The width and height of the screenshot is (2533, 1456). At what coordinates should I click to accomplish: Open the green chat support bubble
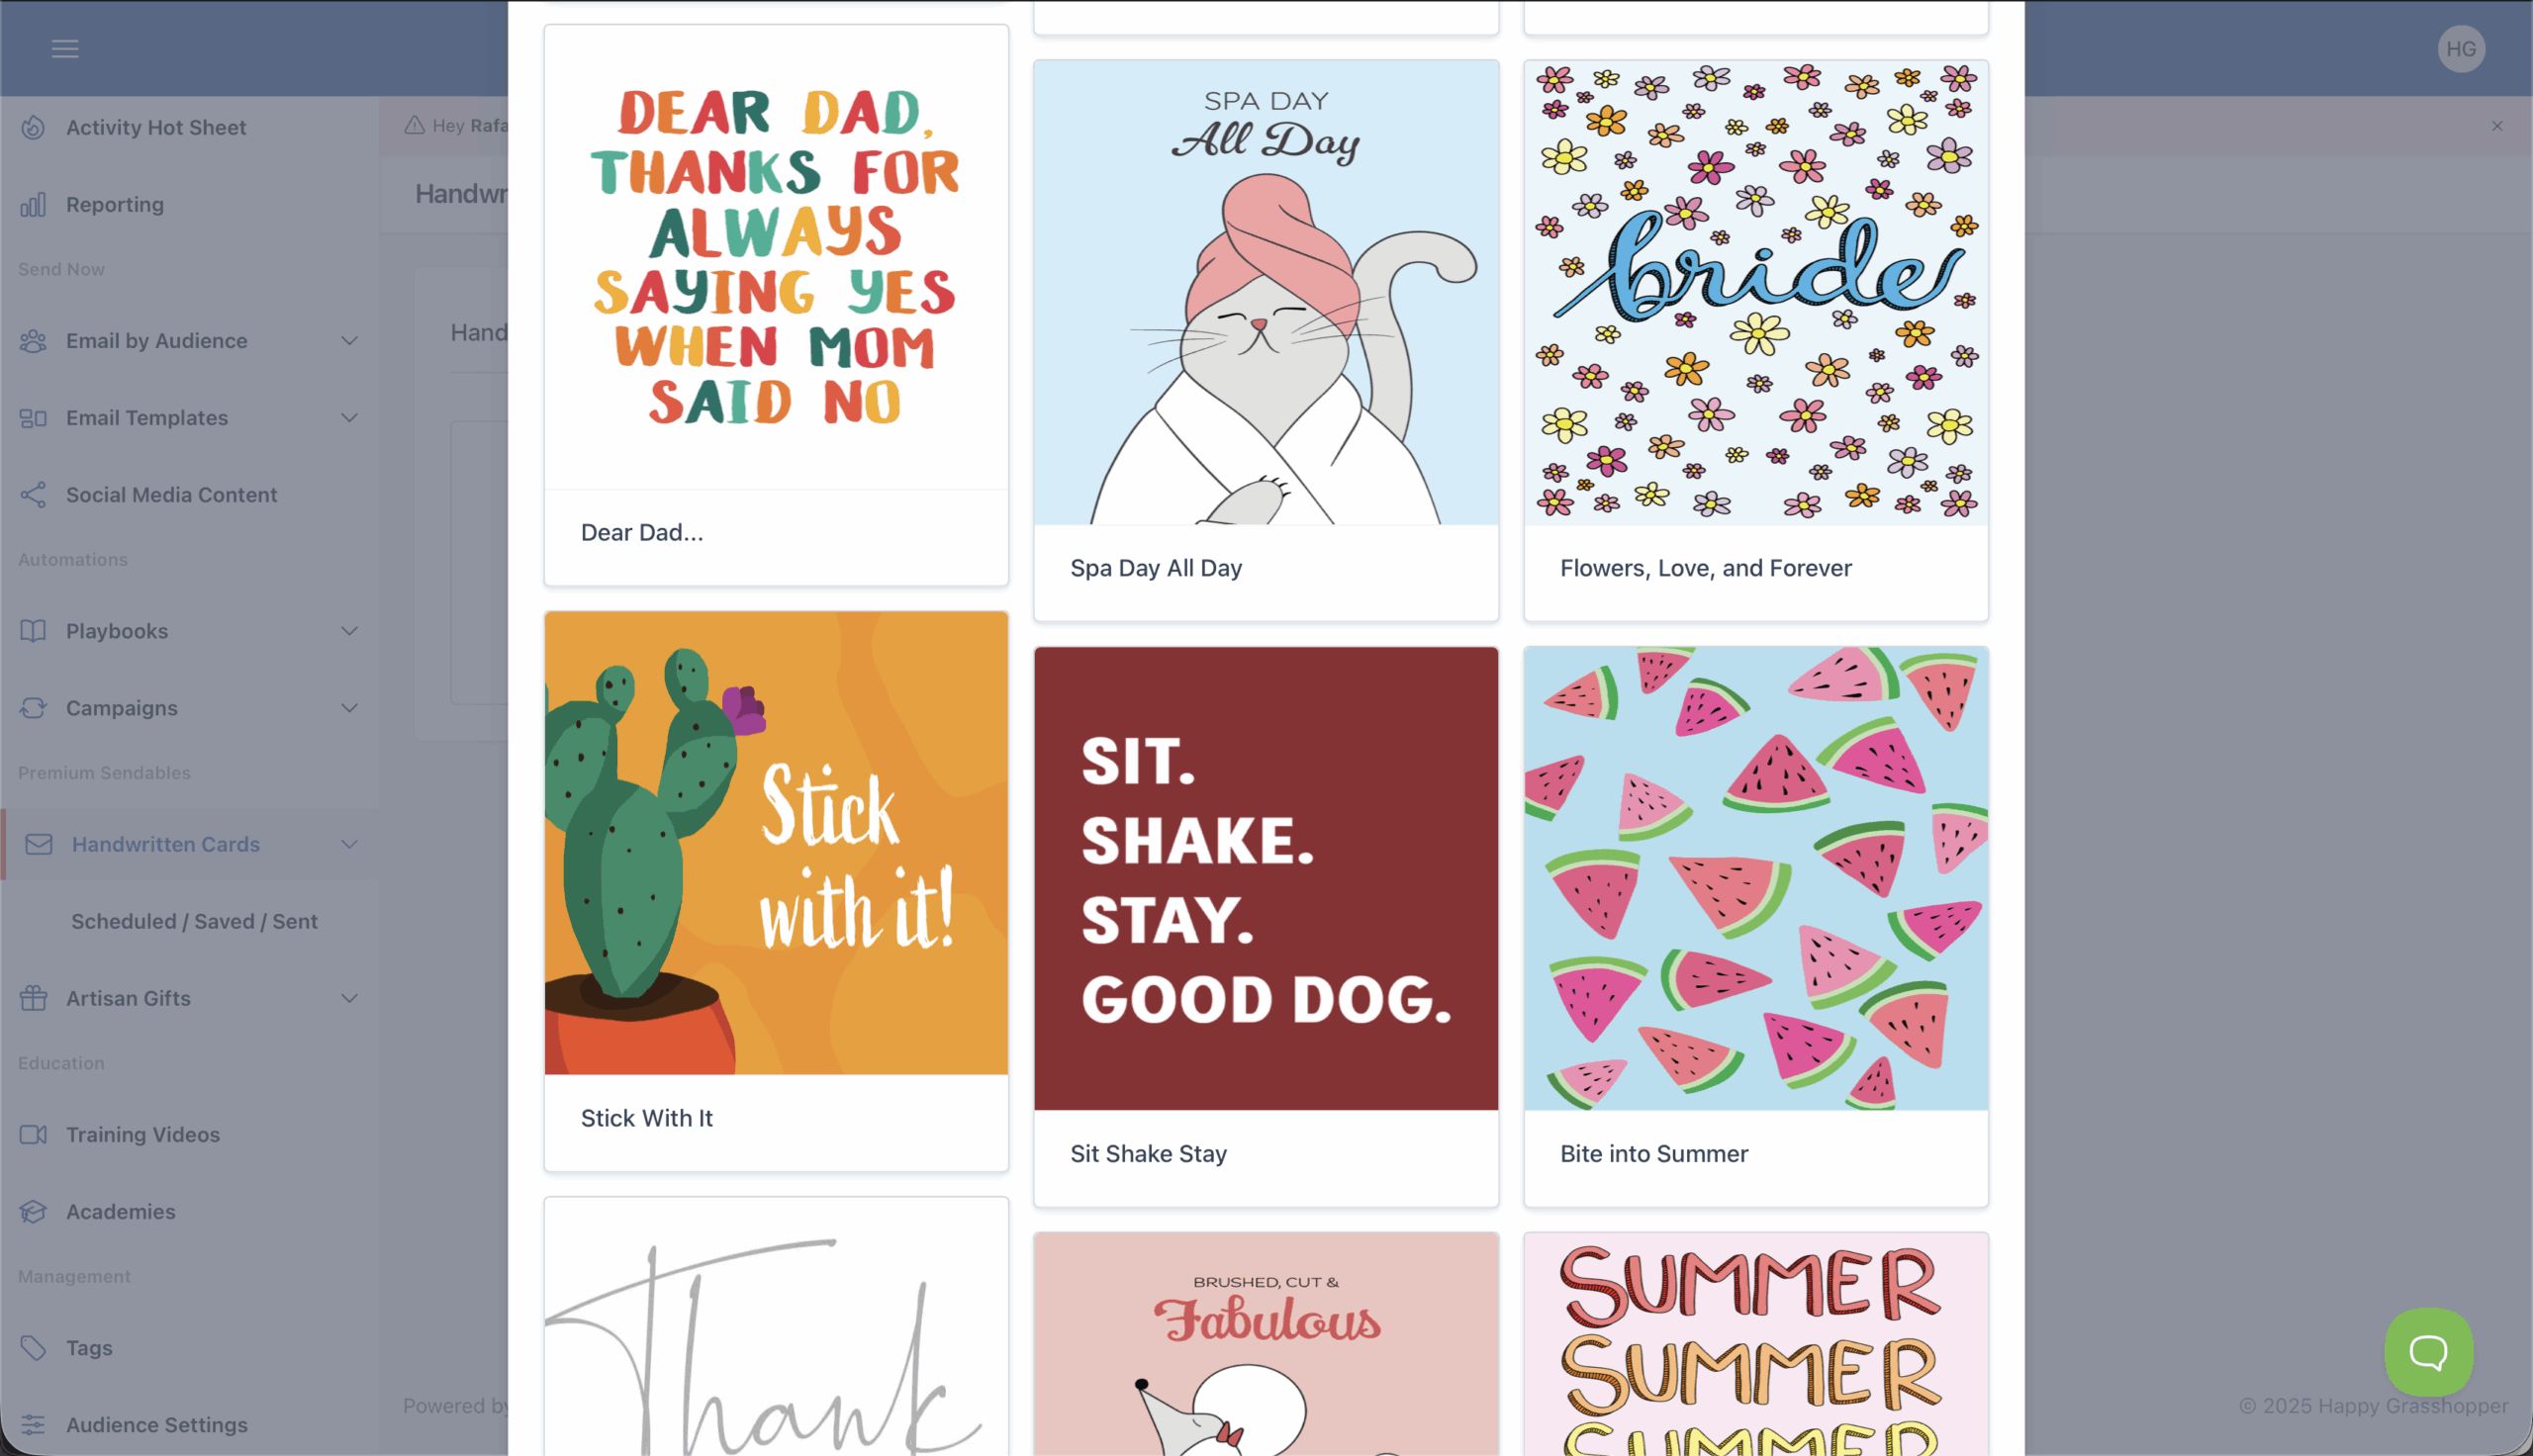click(x=2428, y=1352)
